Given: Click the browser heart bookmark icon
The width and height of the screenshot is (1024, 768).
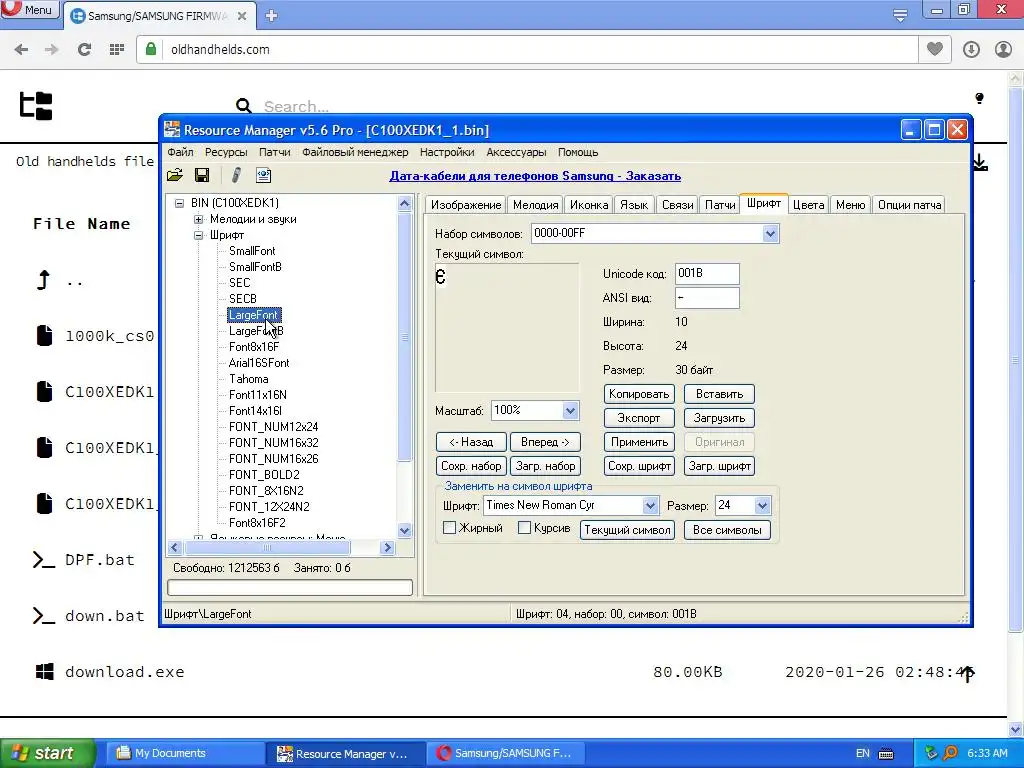Looking at the screenshot, I should click(935, 49).
